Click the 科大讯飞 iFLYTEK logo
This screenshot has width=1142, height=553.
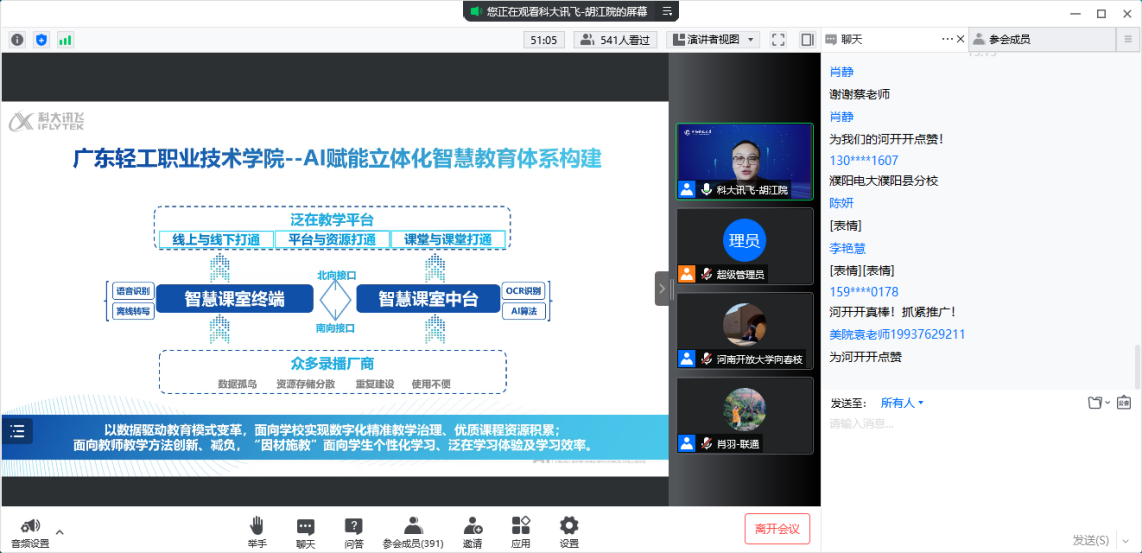47,121
